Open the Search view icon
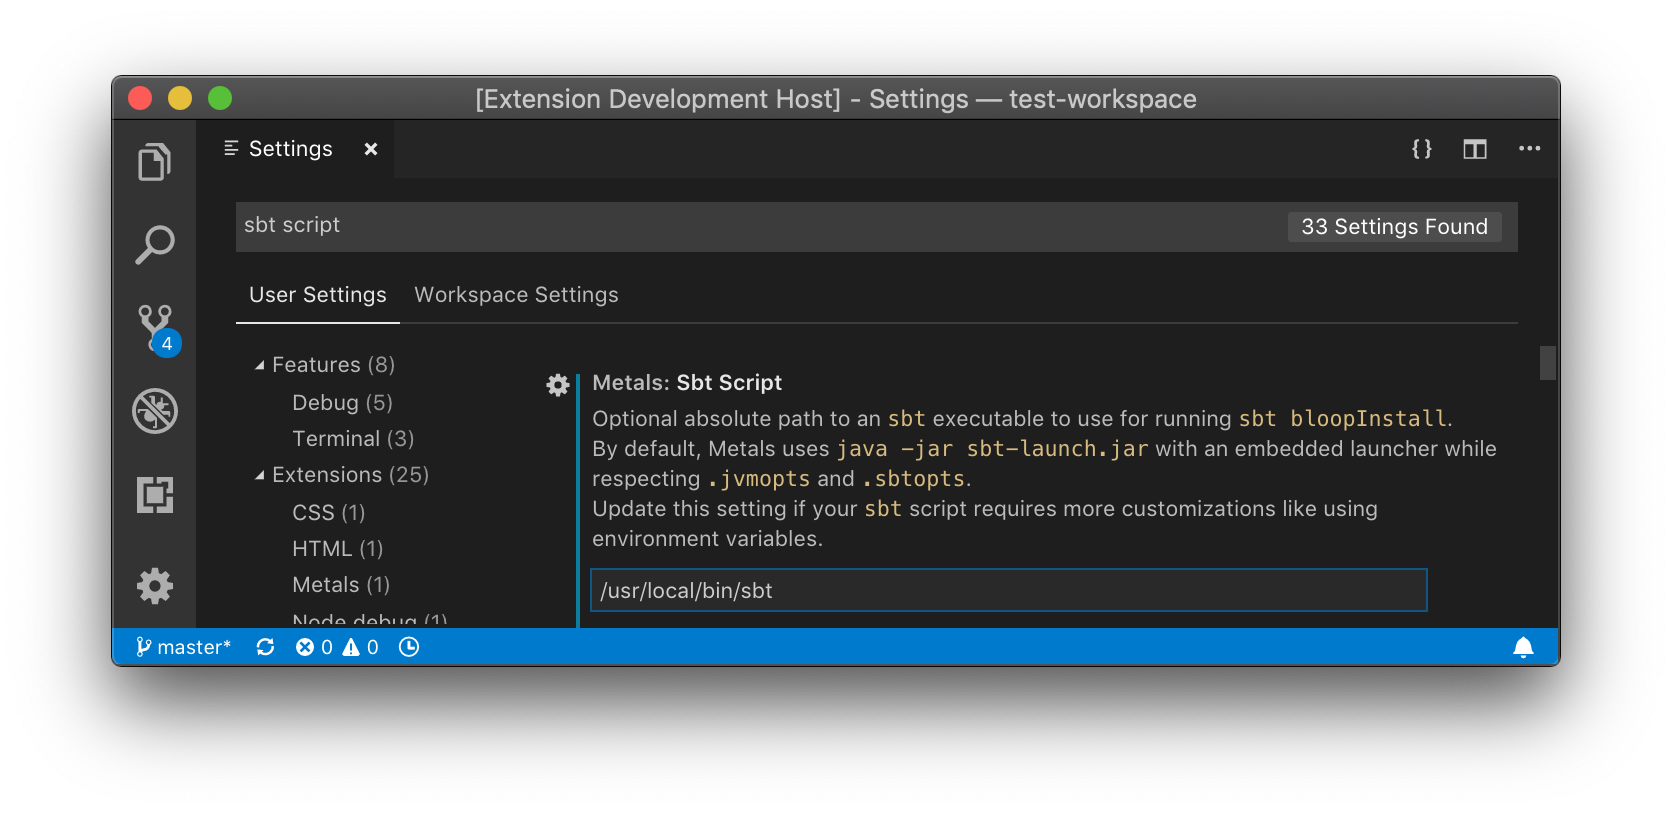Image resolution: width=1672 pixels, height=814 pixels. coord(154,245)
